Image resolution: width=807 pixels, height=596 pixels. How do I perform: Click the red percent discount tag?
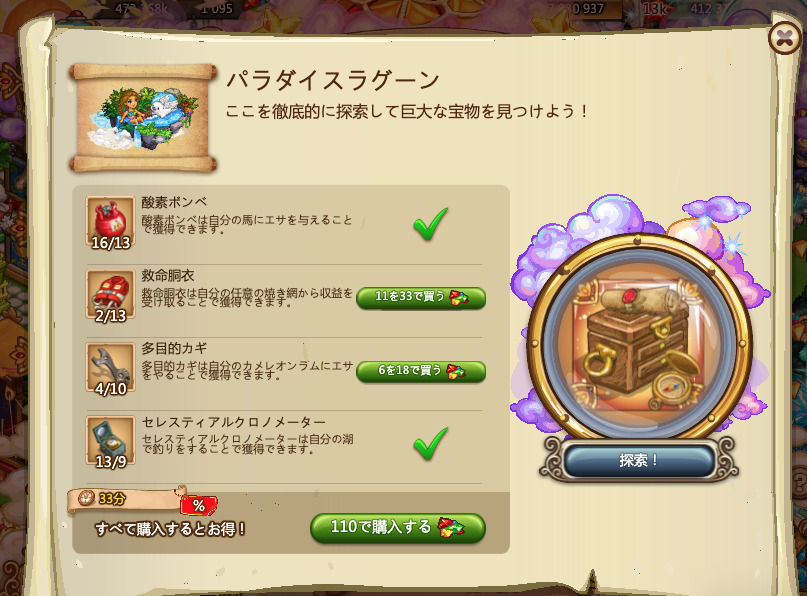pyautogui.click(x=199, y=505)
